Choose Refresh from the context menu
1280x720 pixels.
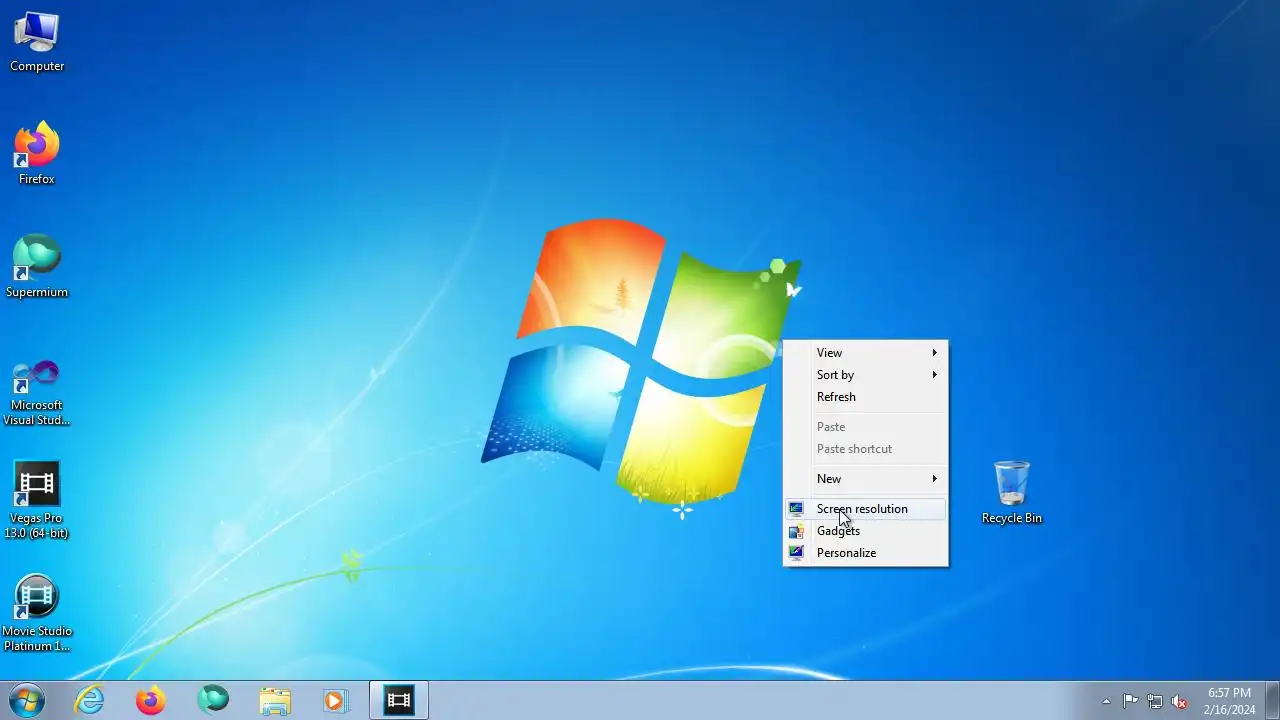866,397
